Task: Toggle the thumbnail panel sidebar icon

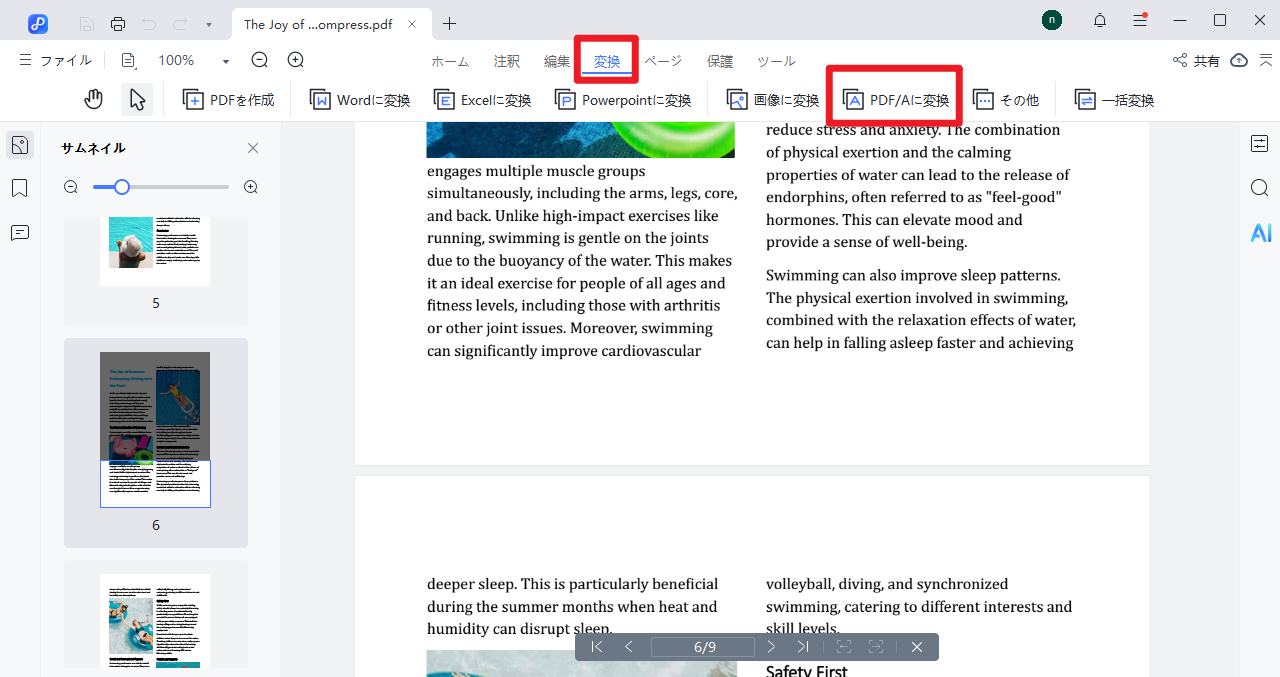Action: 19,145
